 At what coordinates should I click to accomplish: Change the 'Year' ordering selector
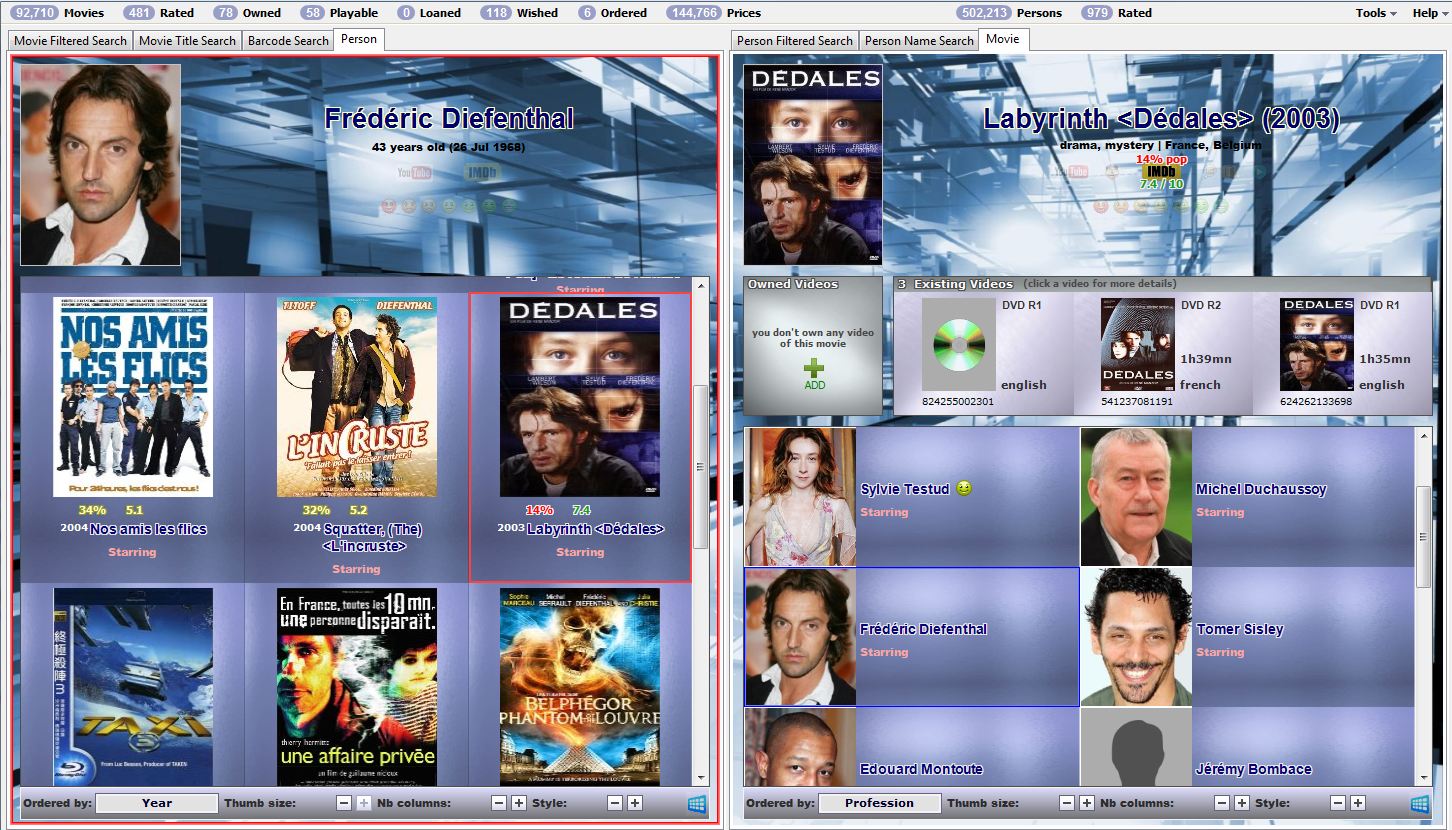click(x=157, y=803)
